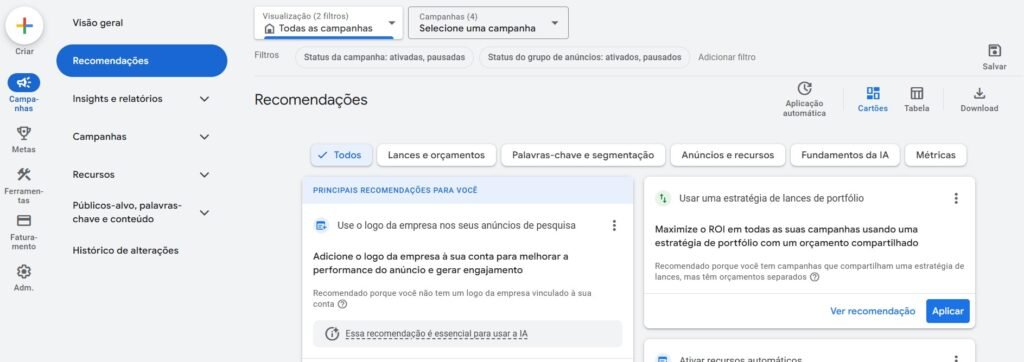
Task: Click Adicionar filtro field
Action: tap(726, 57)
